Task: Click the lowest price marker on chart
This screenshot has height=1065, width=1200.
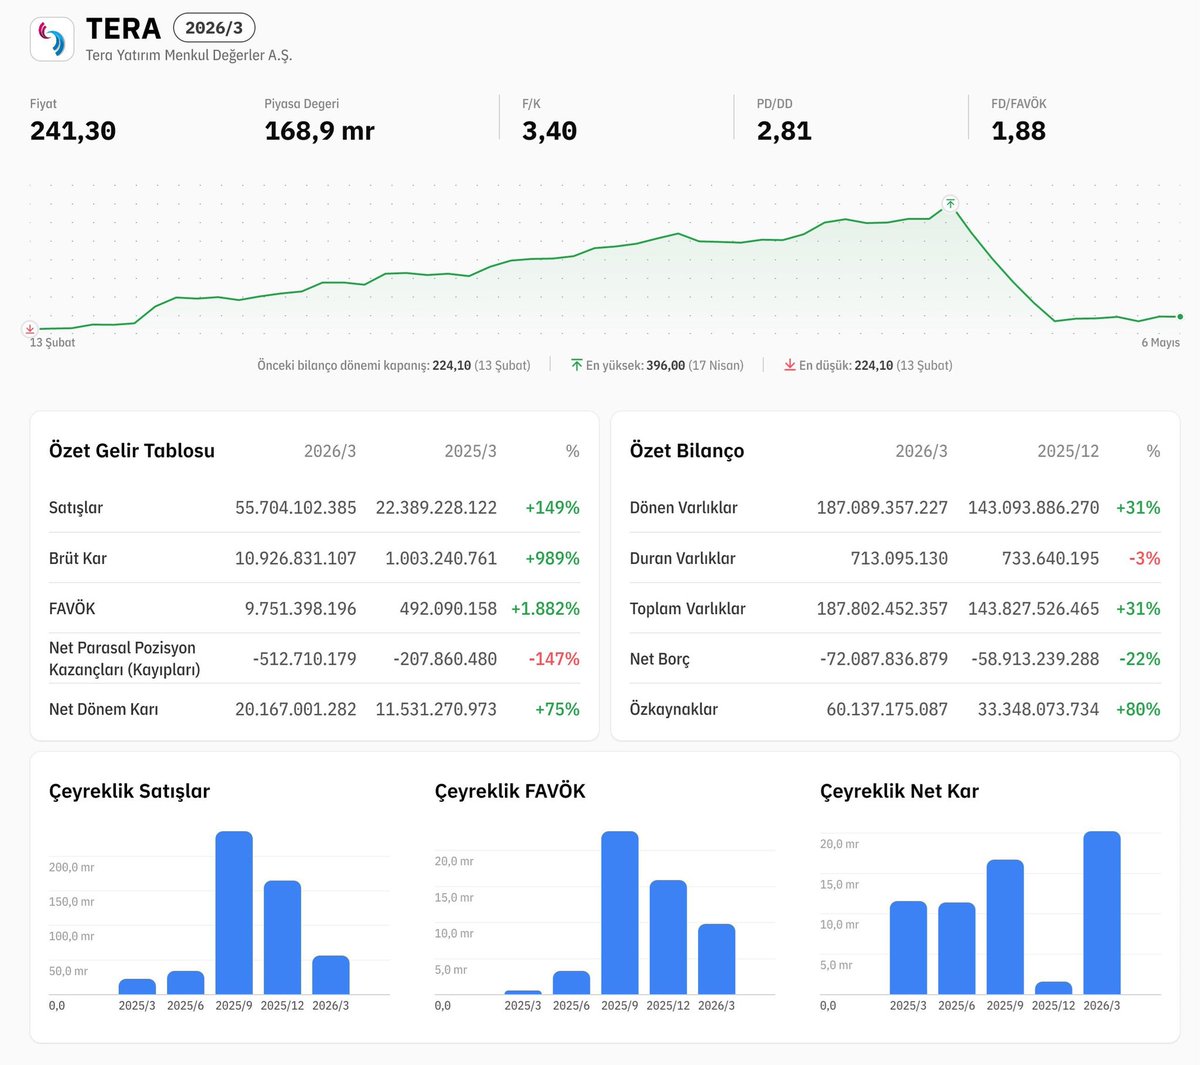Action: click(30, 328)
